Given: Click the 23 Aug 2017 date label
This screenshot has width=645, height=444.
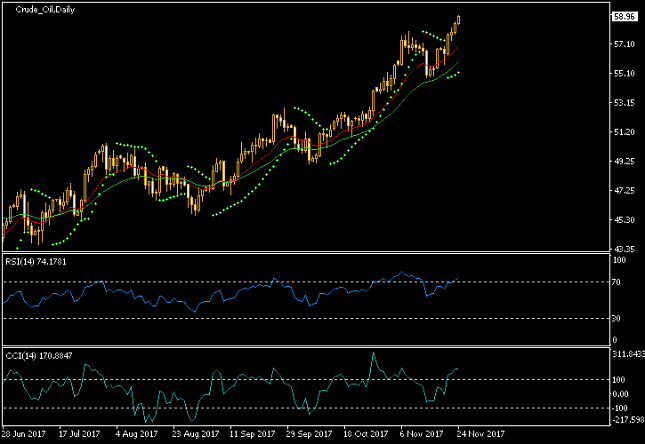Looking at the screenshot, I should coord(195,434).
